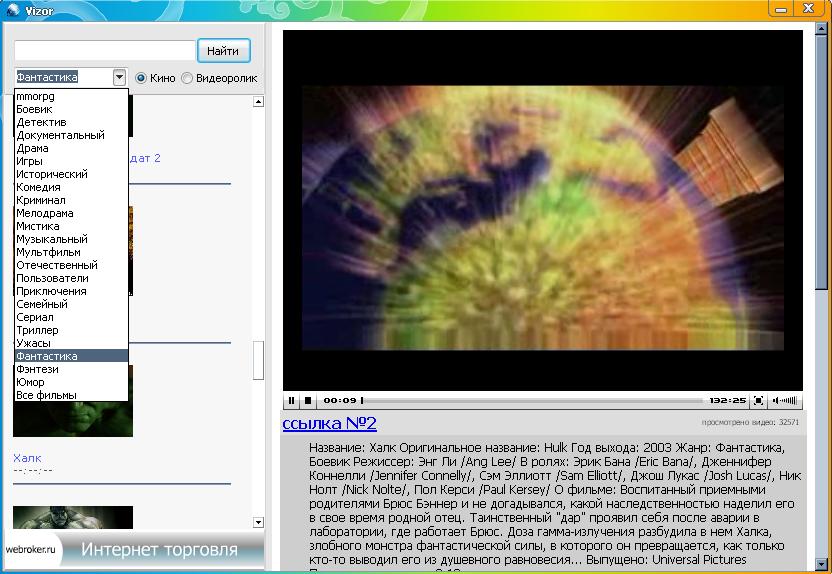The height and width of the screenshot is (574, 832).
Task: Open the ссылка №2 link
Action: 330,423
